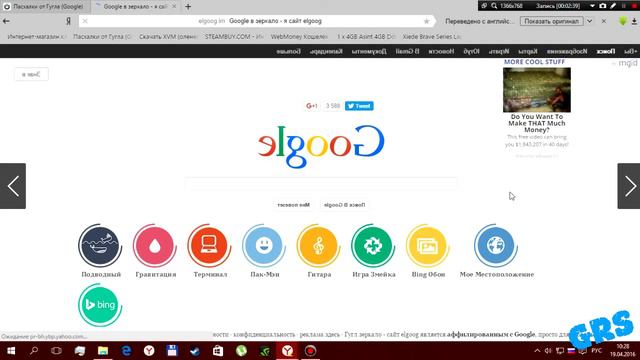Viewport: 640px width, 360px height.
Task: Open mirrored Новости item in black bar
Action: coord(441,51)
